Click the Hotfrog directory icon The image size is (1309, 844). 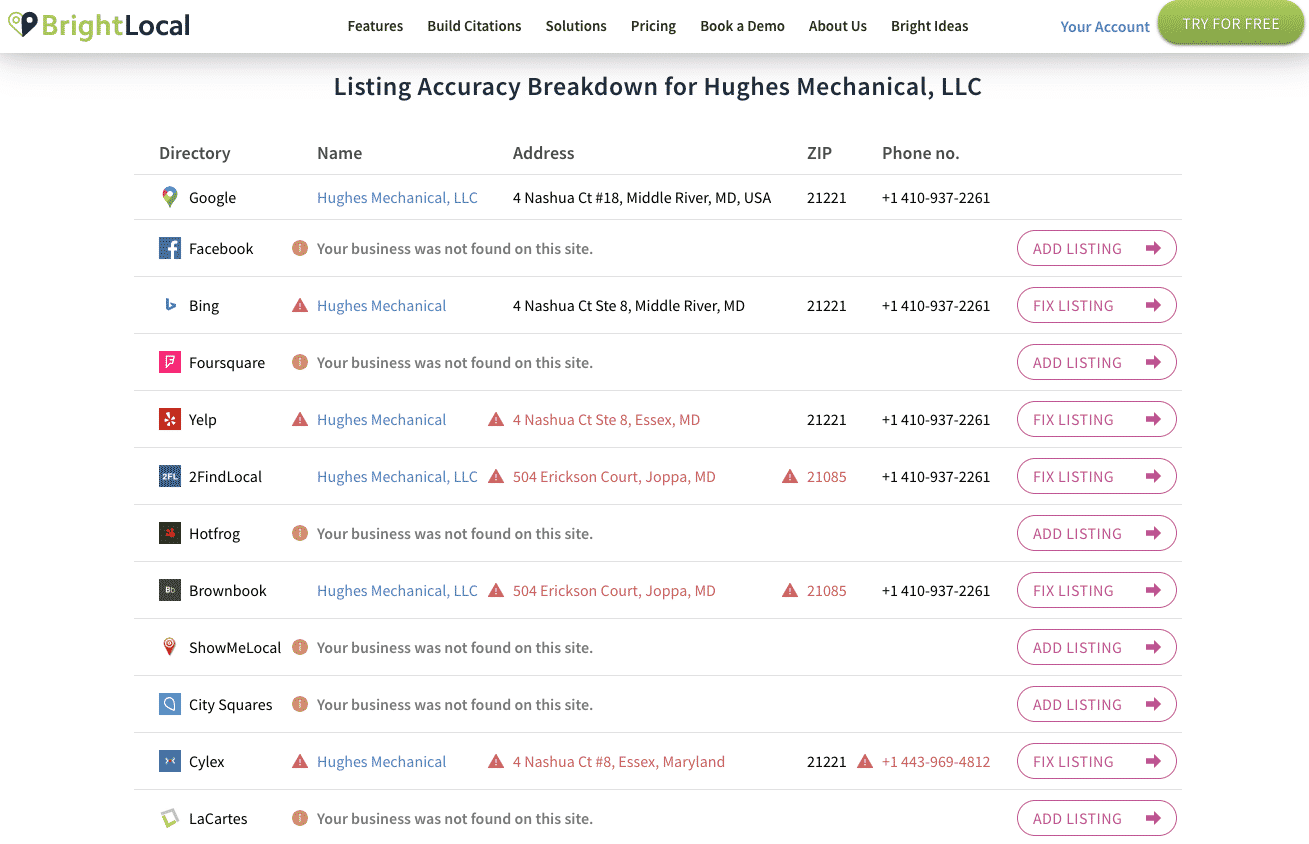click(x=170, y=534)
